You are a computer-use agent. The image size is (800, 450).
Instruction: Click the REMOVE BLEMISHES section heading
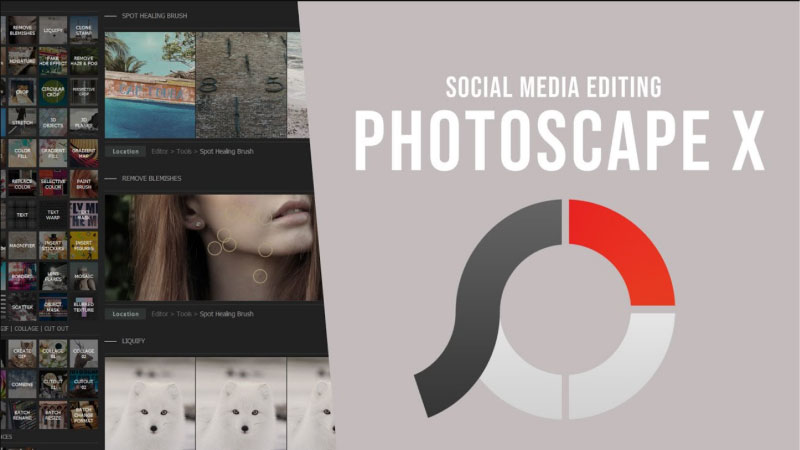(x=152, y=179)
